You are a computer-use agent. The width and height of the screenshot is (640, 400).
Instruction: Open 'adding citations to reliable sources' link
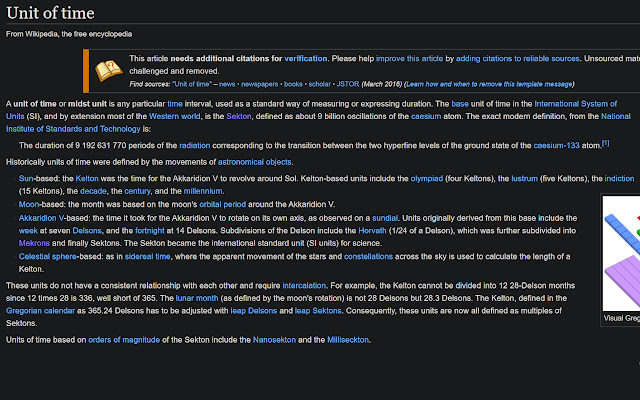tap(517, 58)
